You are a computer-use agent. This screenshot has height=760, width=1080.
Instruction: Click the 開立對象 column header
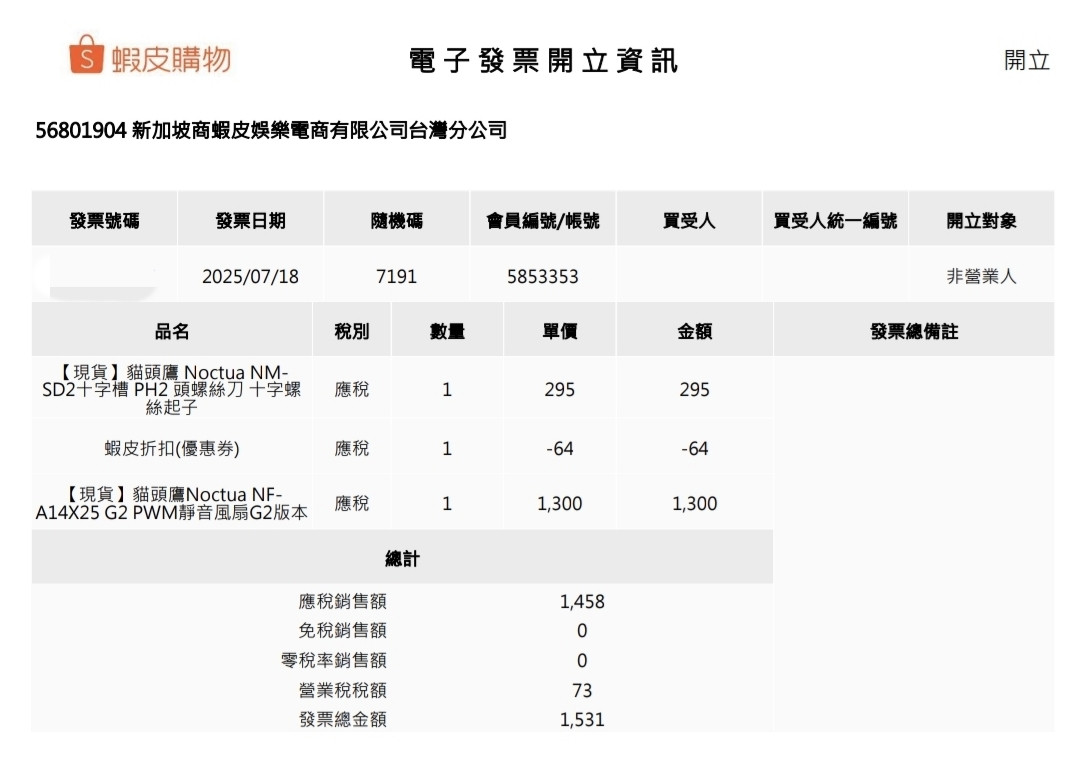point(982,220)
